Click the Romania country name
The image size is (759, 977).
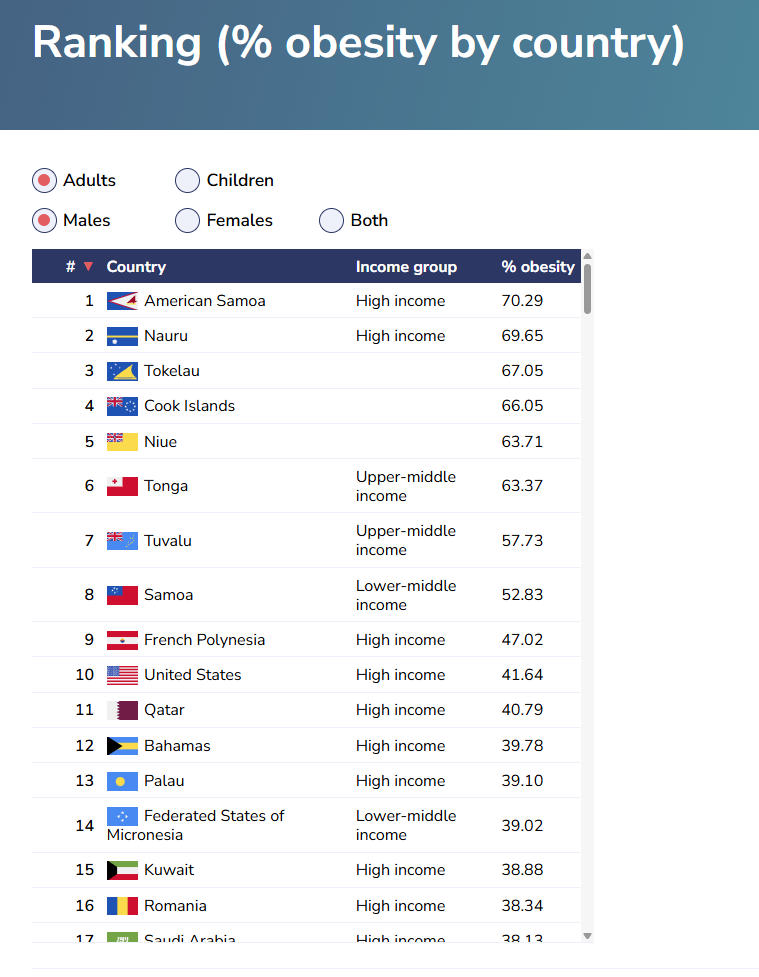175,906
